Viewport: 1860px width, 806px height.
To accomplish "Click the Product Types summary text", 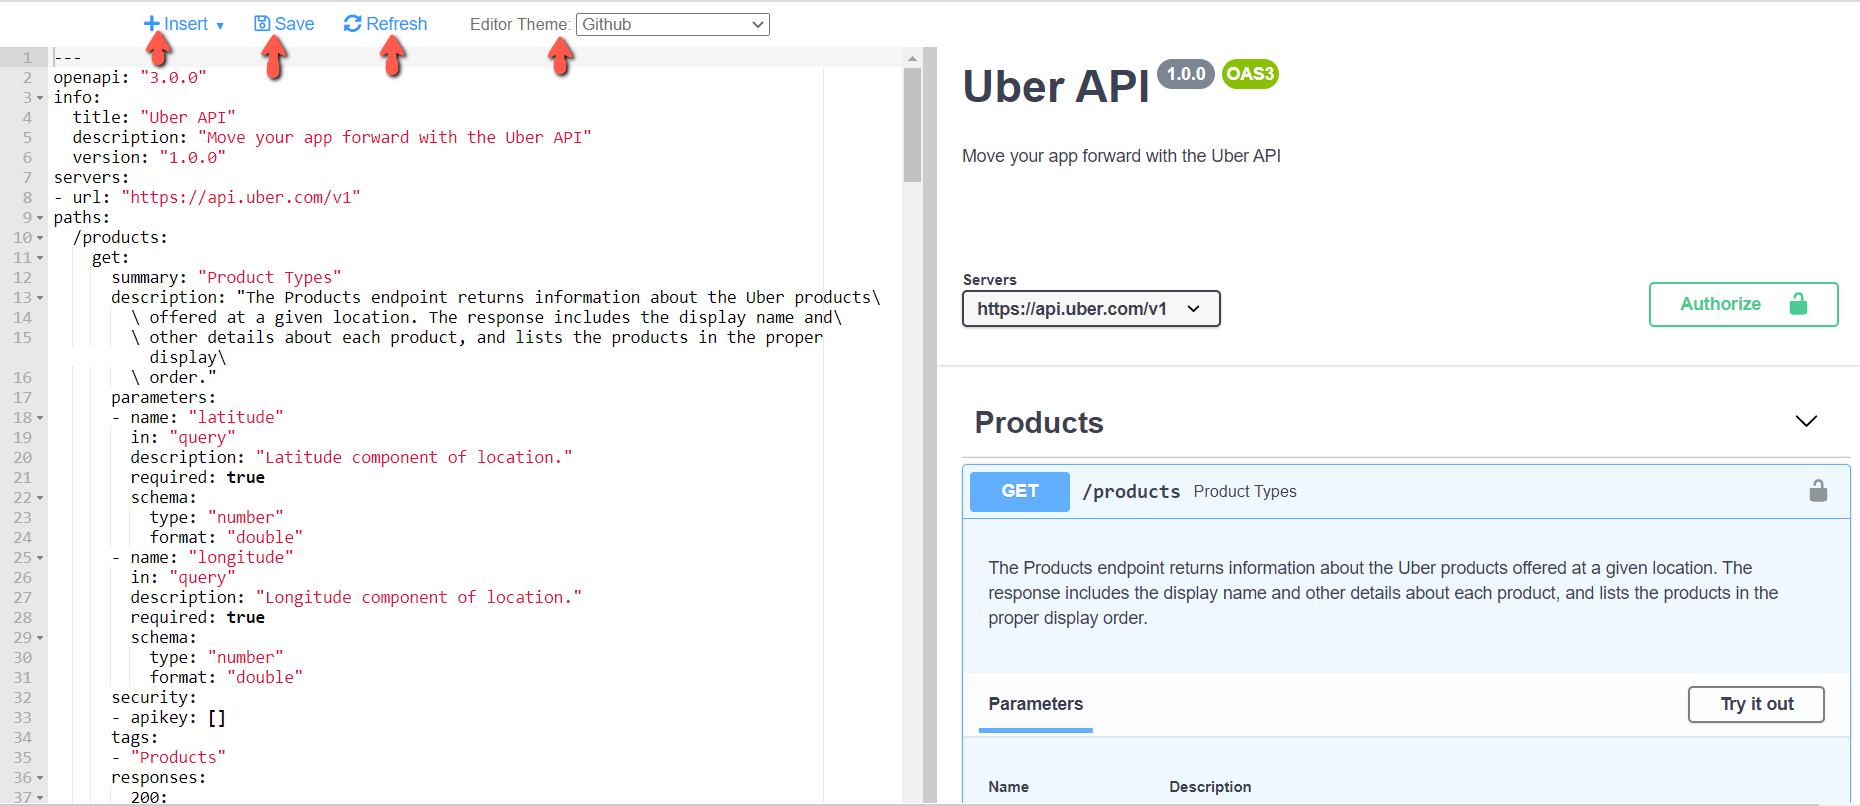I will pyautogui.click(x=1245, y=491).
